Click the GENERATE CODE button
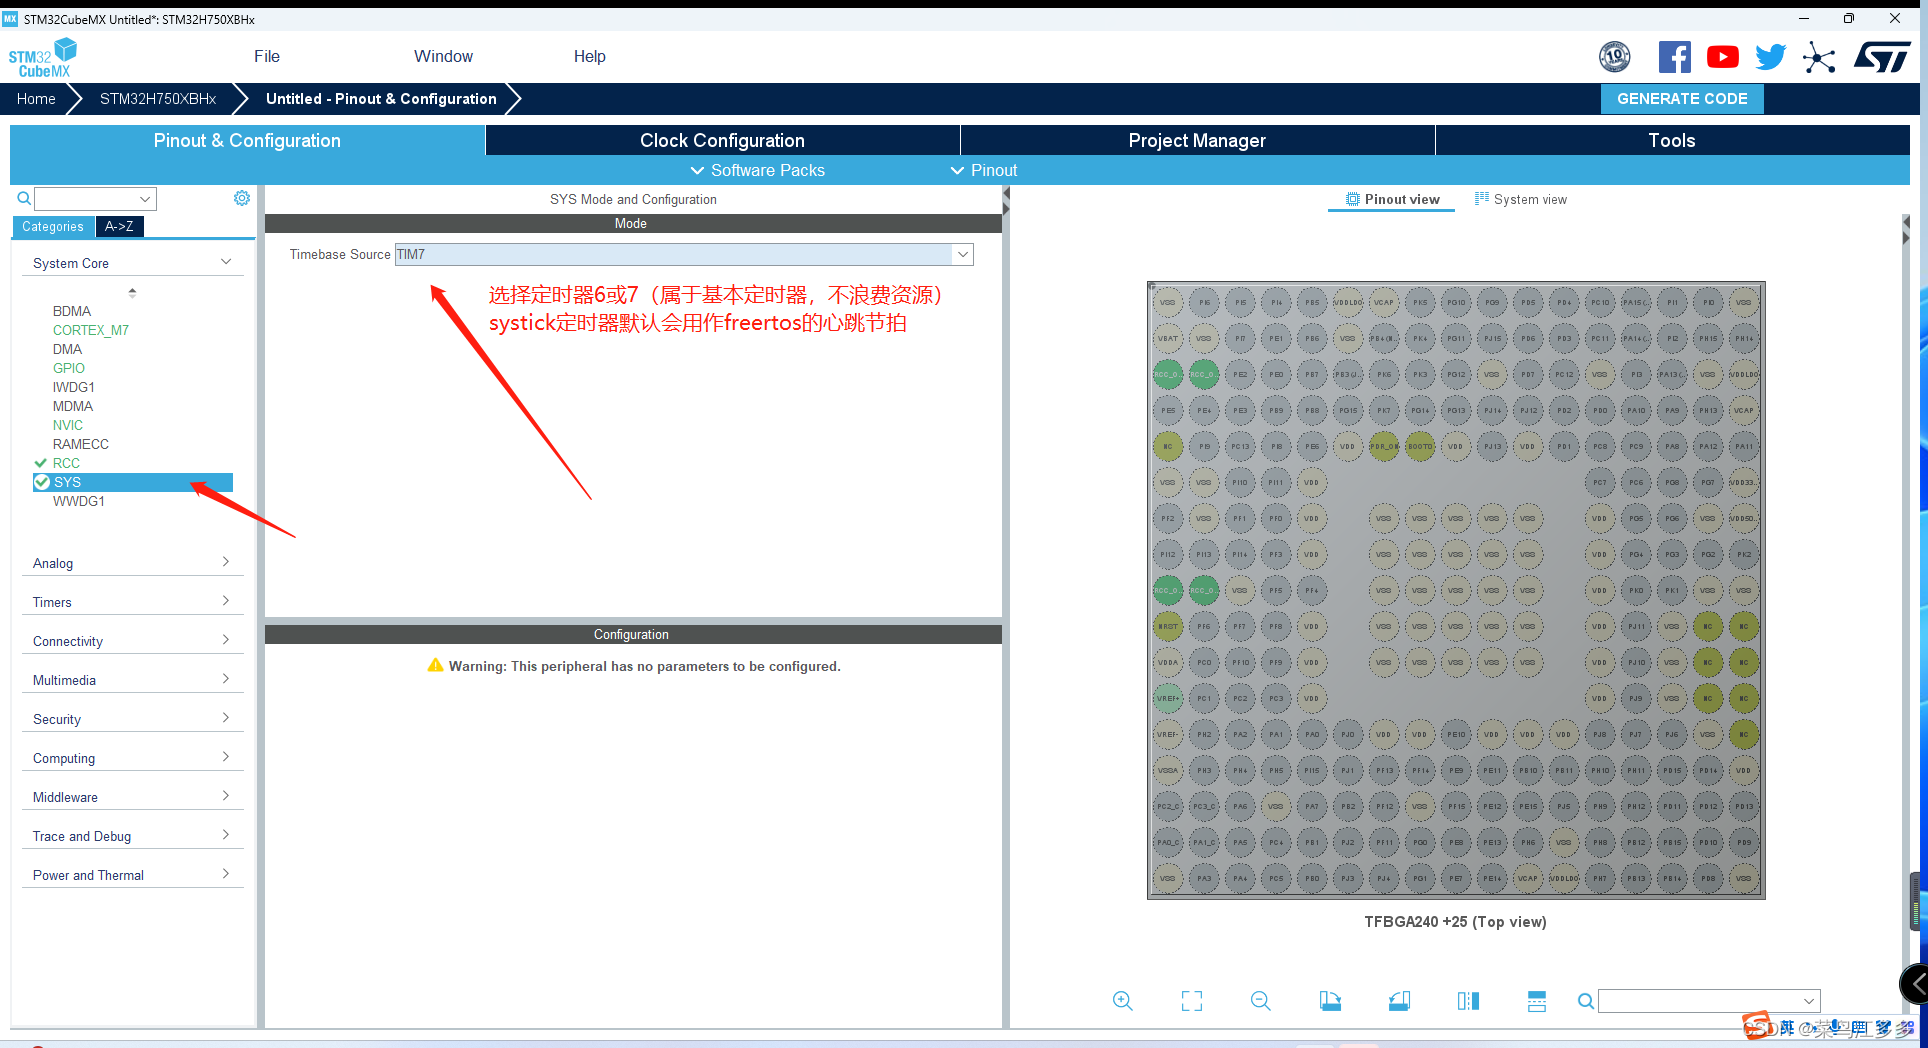The width and height of the screenshot is (1928, 1048). pos(1682,99)
